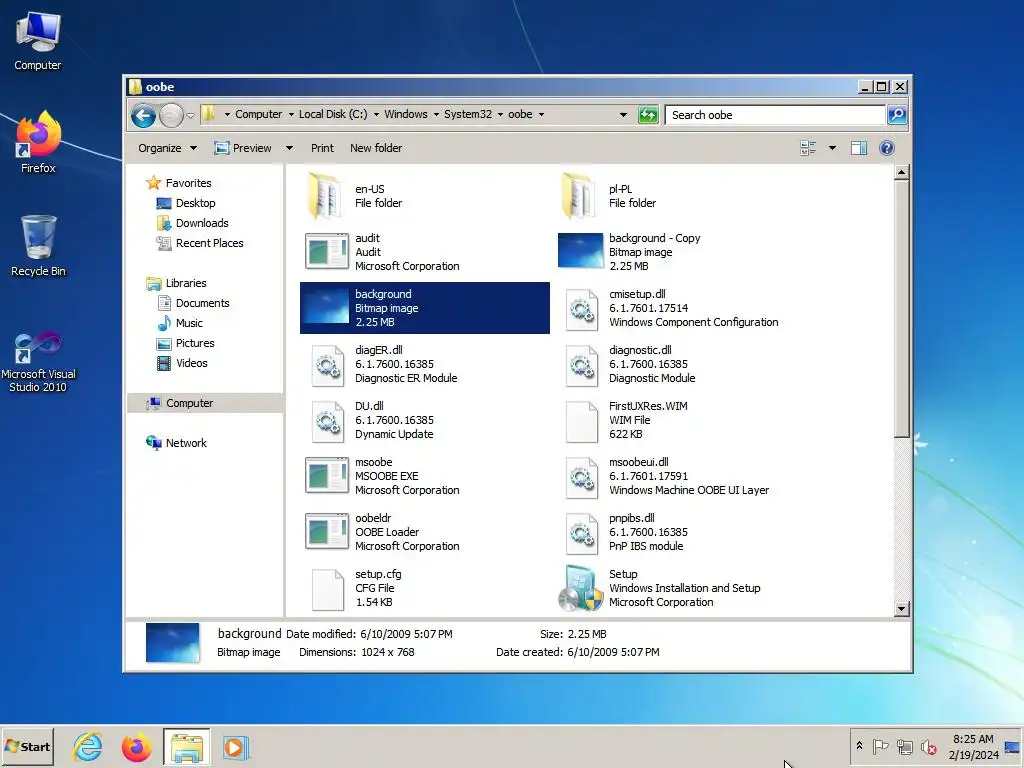Screen dimensions: 1024x768
Task: Select the cmisetup.dll file icon
Action: point(581,309)
